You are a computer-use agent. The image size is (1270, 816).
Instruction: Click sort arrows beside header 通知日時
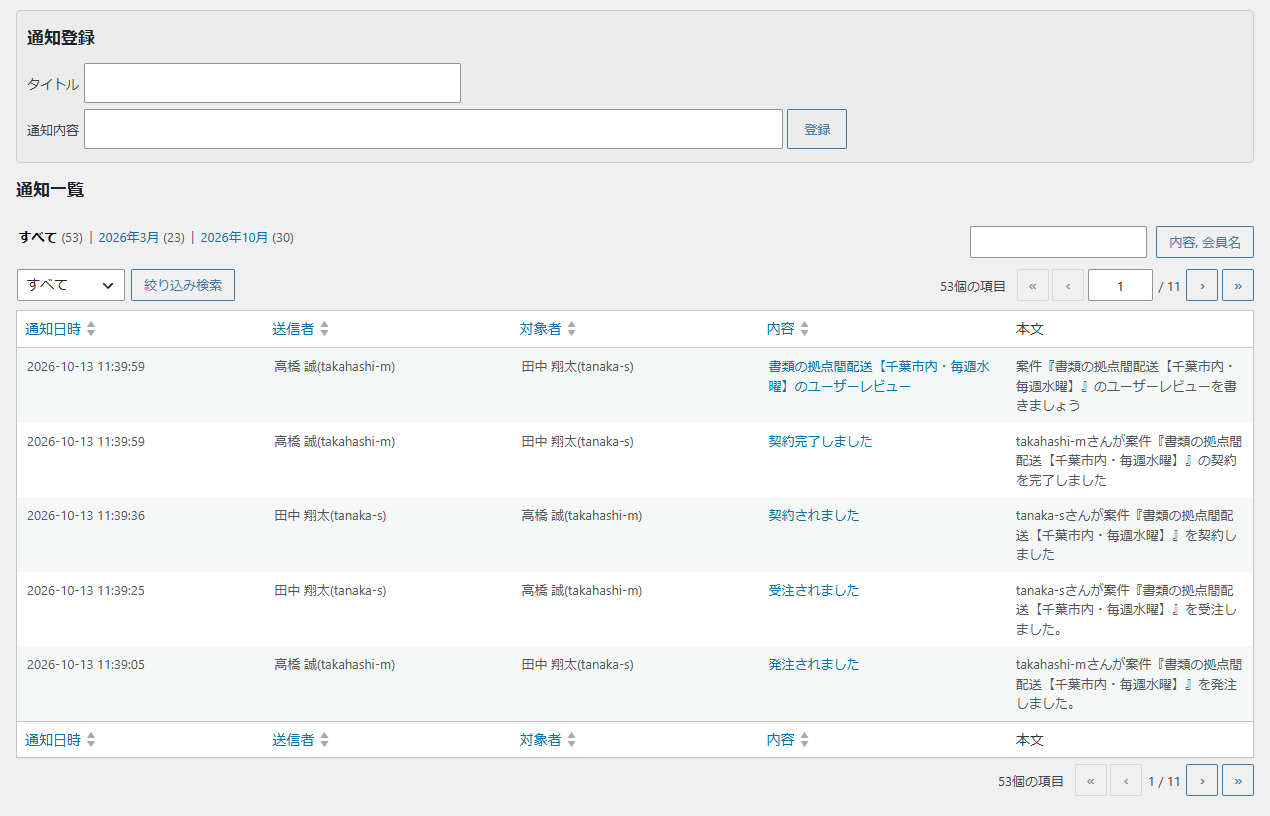coord(91,329)
